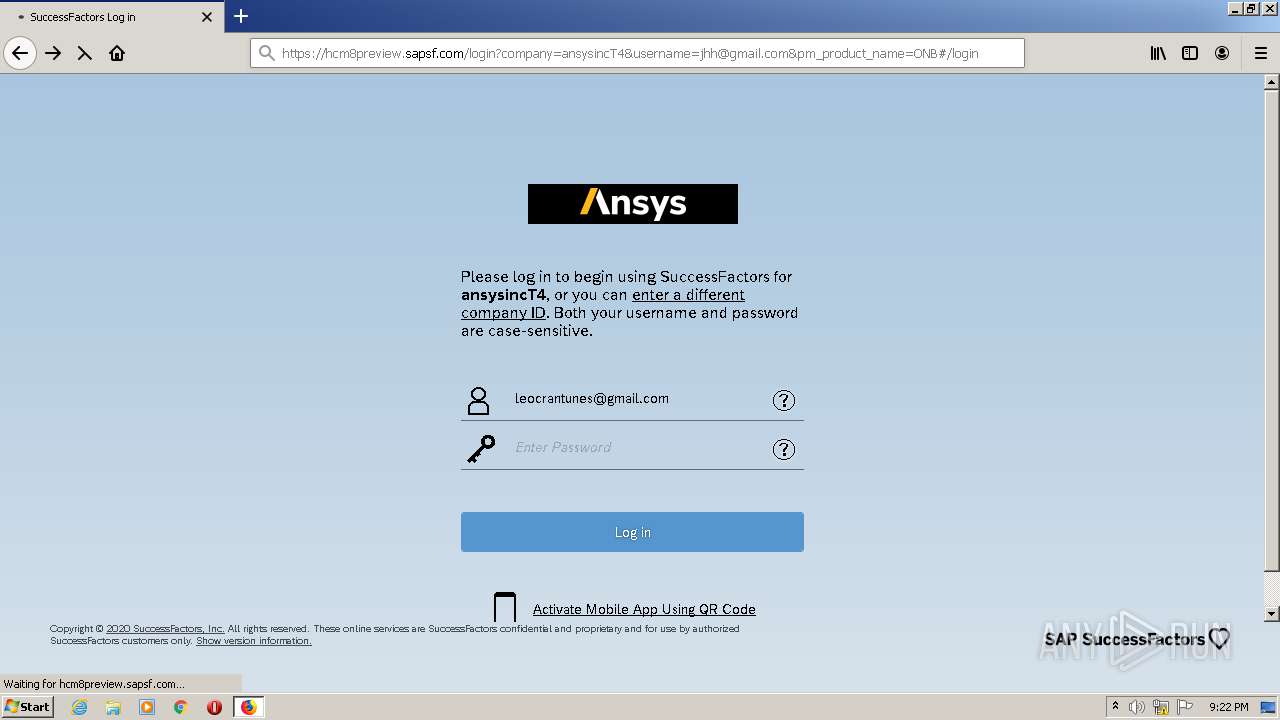Click Show version information link
Image resolution: width=1280 pixels, height=720 pixels.
pyautogui.click(x=254, y=641)
